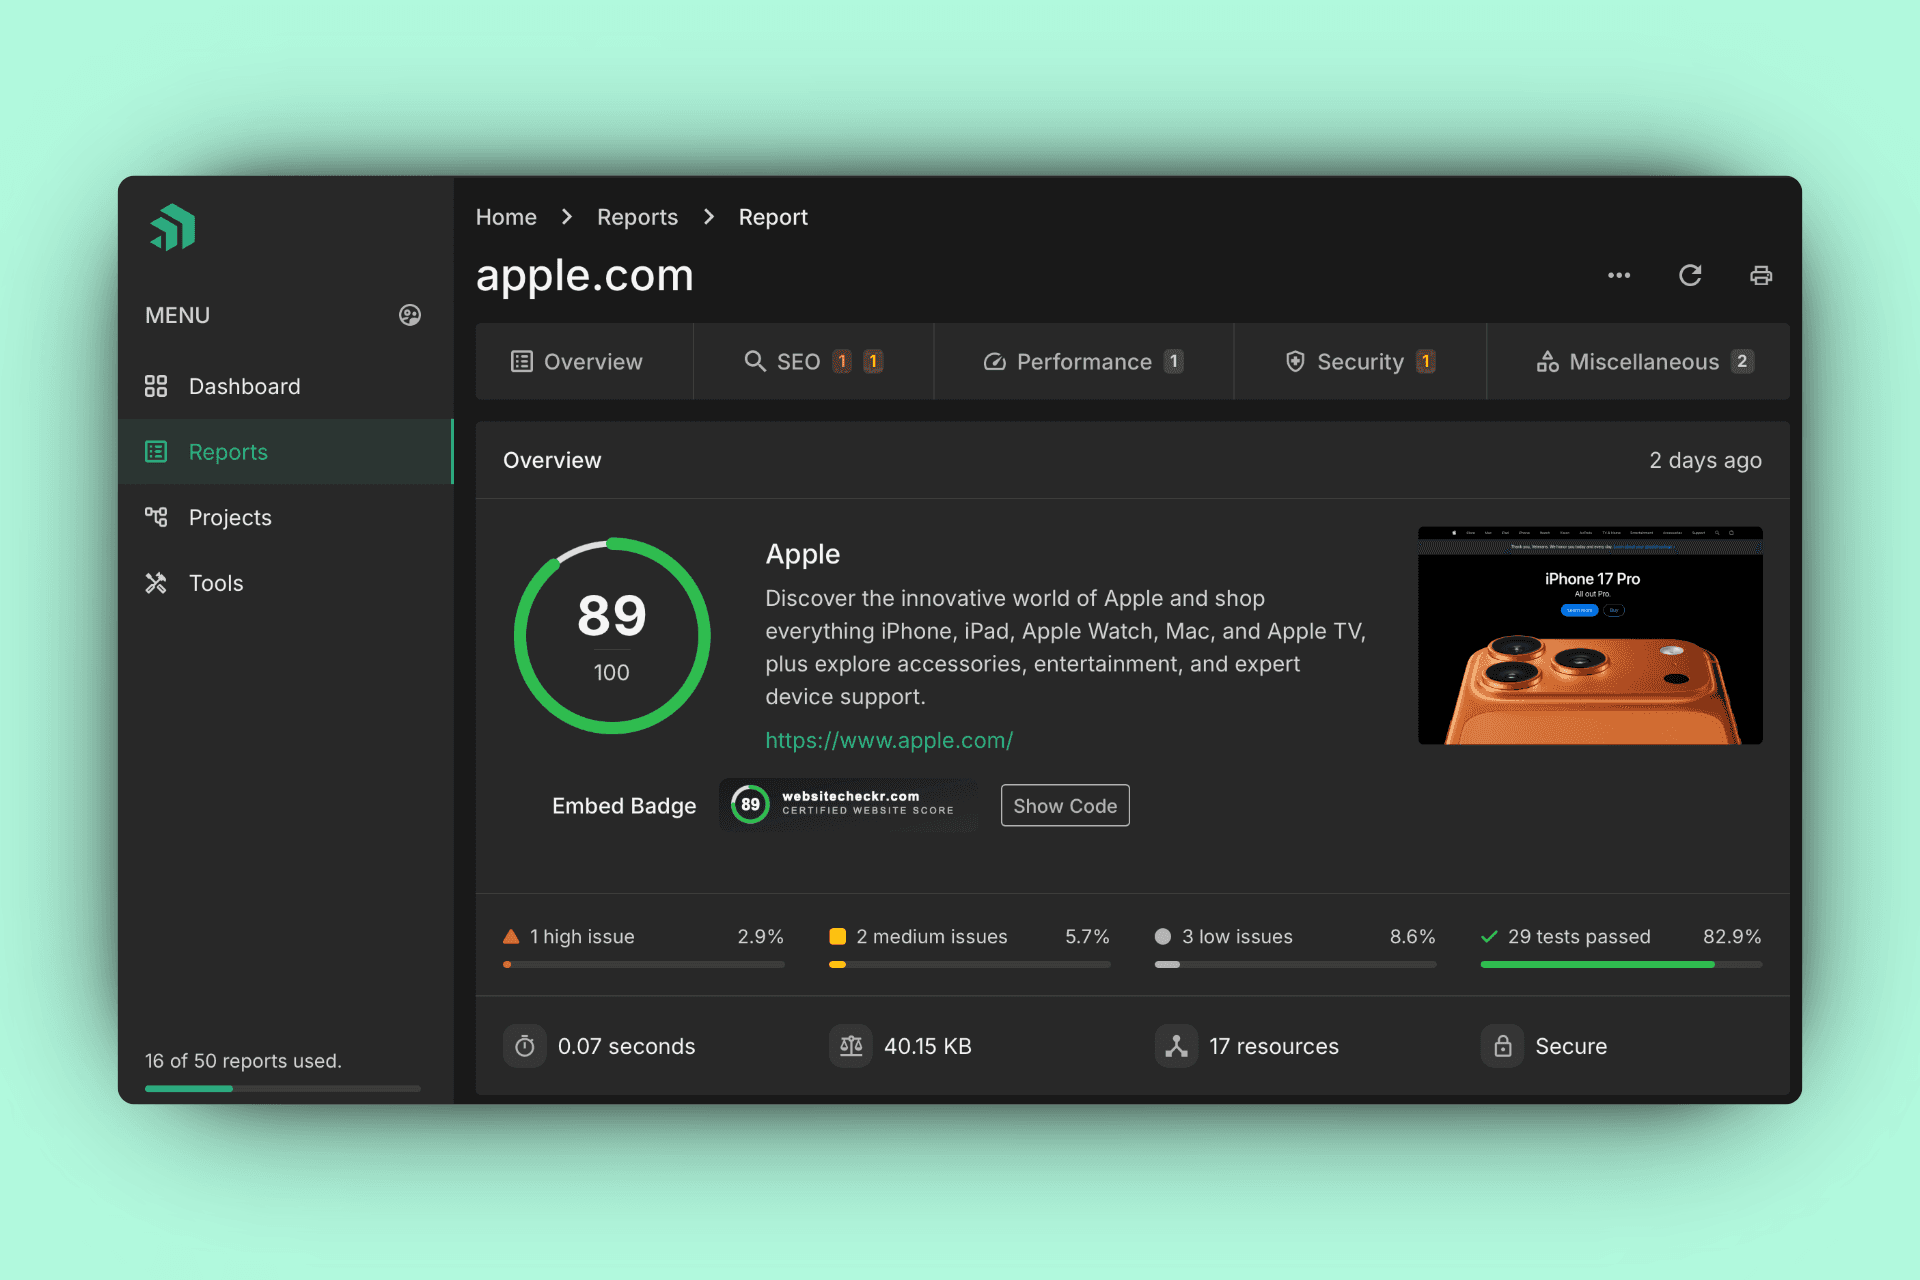
Task: Select the Reports icon in the sidebar
Action: pos(156,451)
